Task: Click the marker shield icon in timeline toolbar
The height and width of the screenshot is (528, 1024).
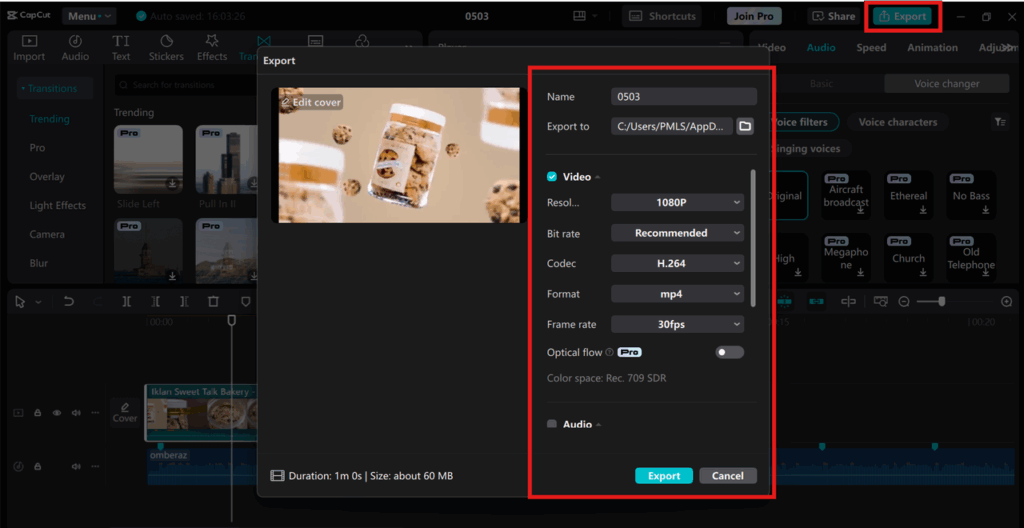Action: pos(246,301)
